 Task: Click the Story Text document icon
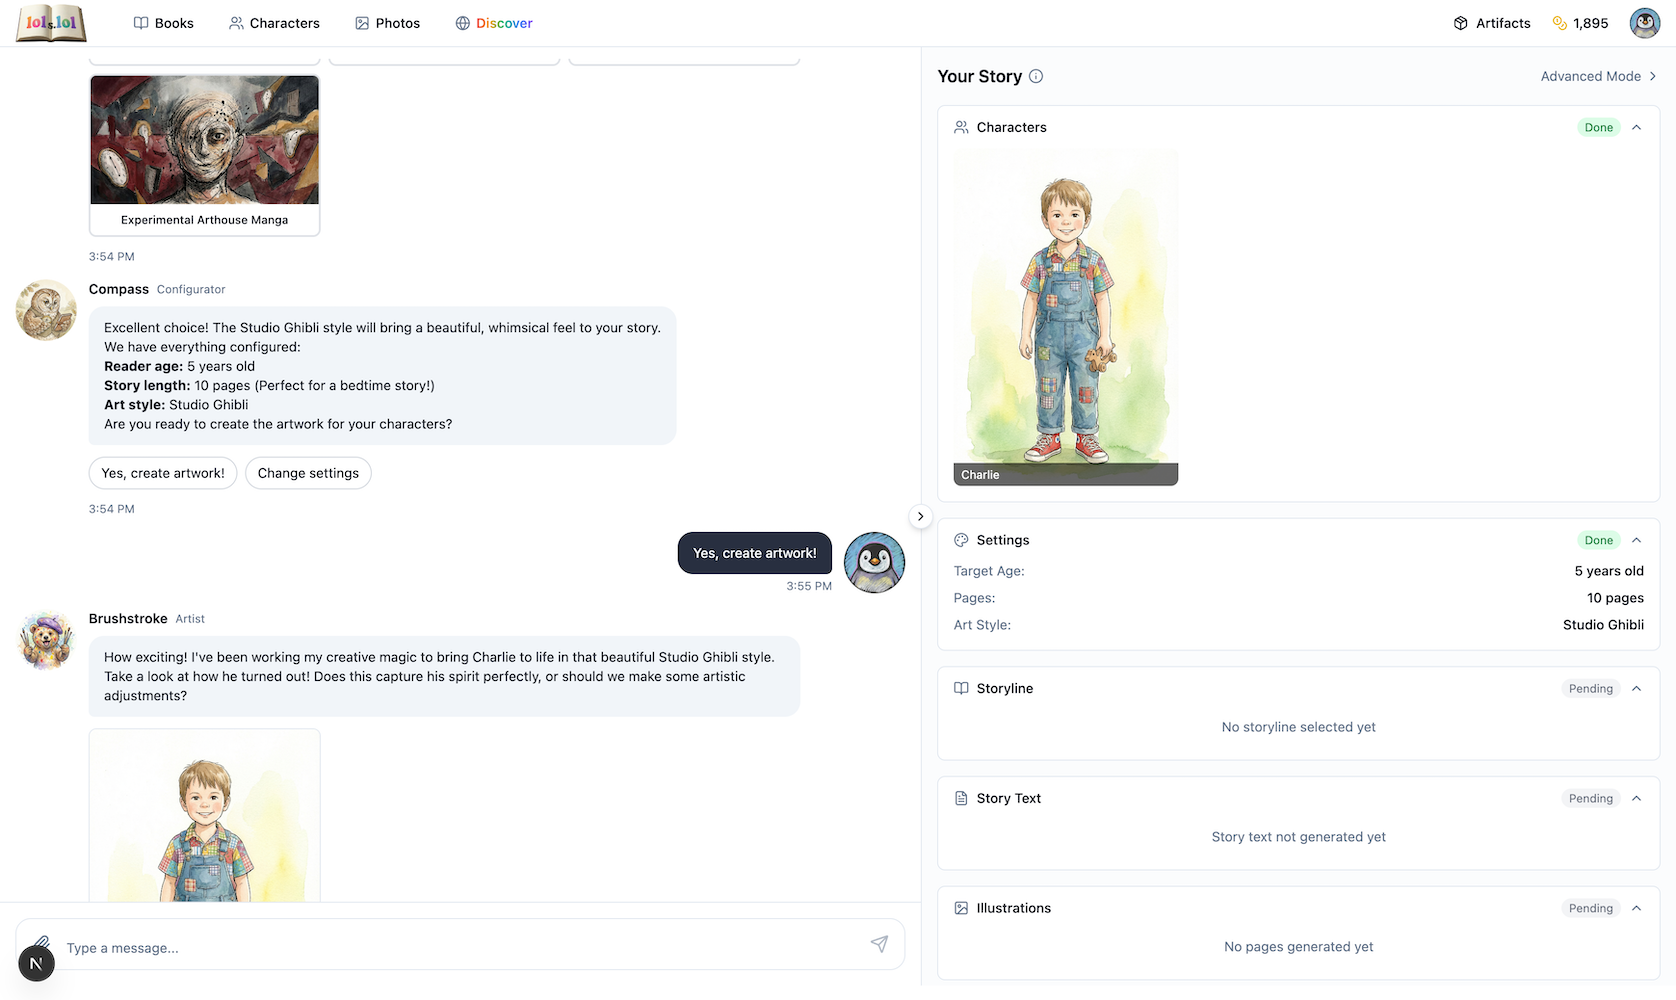tap(960, 798)
